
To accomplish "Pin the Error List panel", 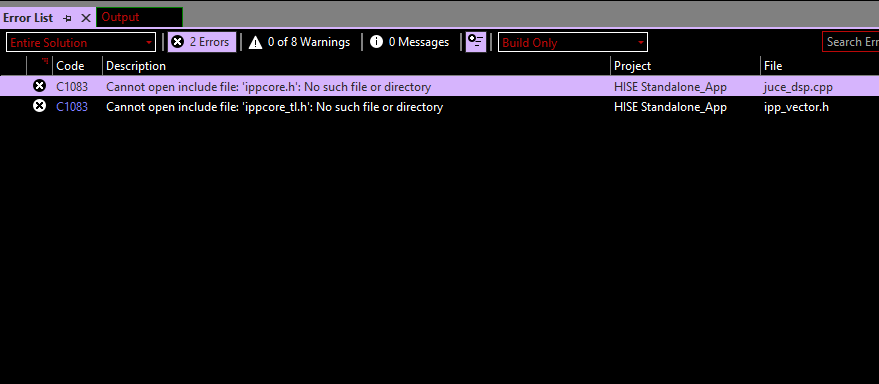I will (x=67, y=18).
